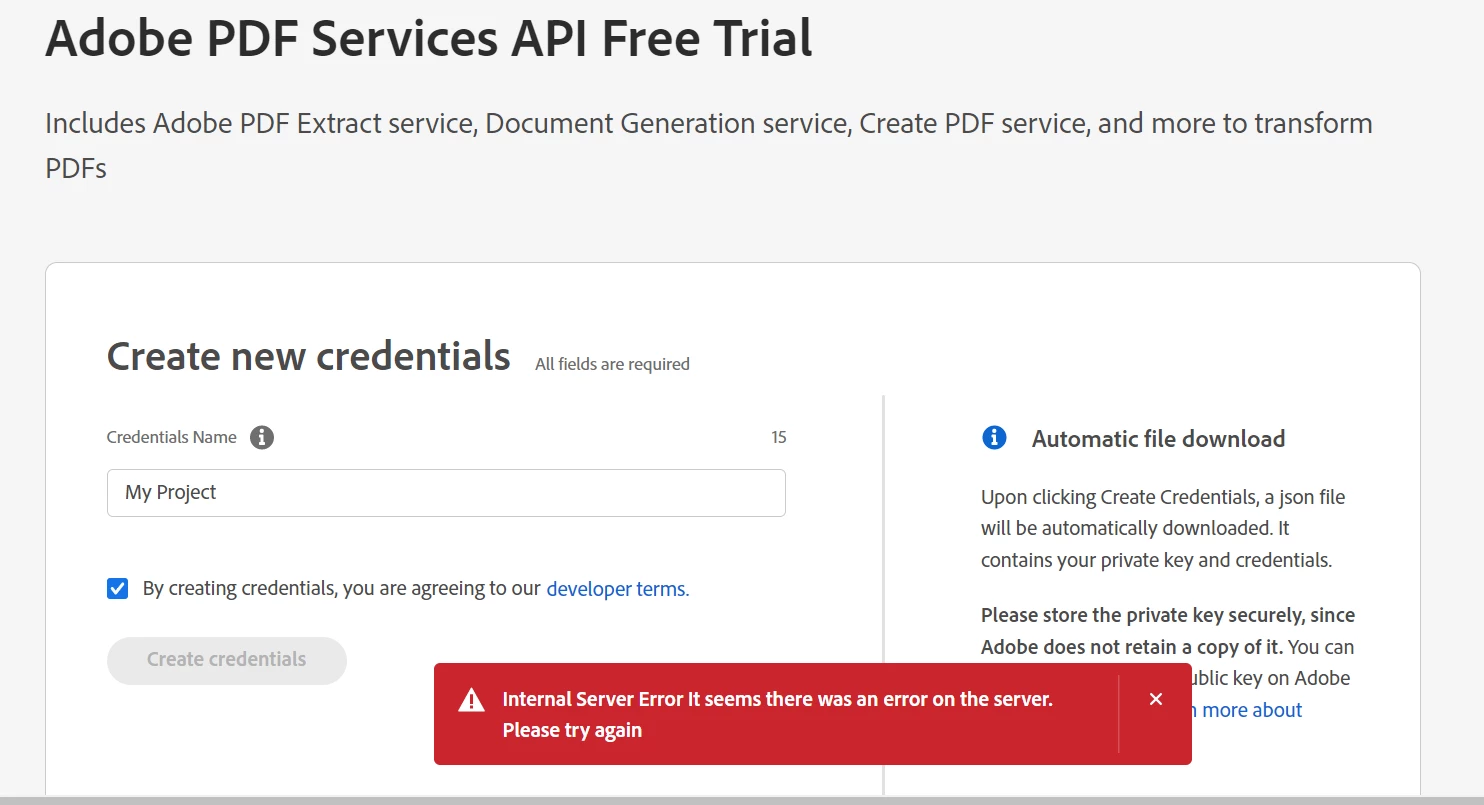Screen dimensions: 1484x805
Task: Click the 15 character counter
Action: coord(779,437)
